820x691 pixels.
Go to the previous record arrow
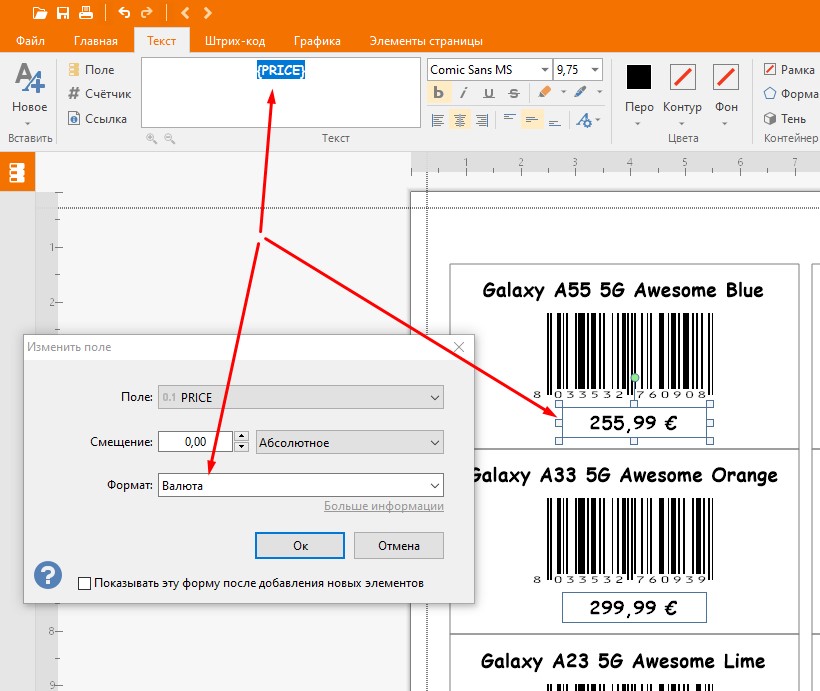(x=185, y=13)
